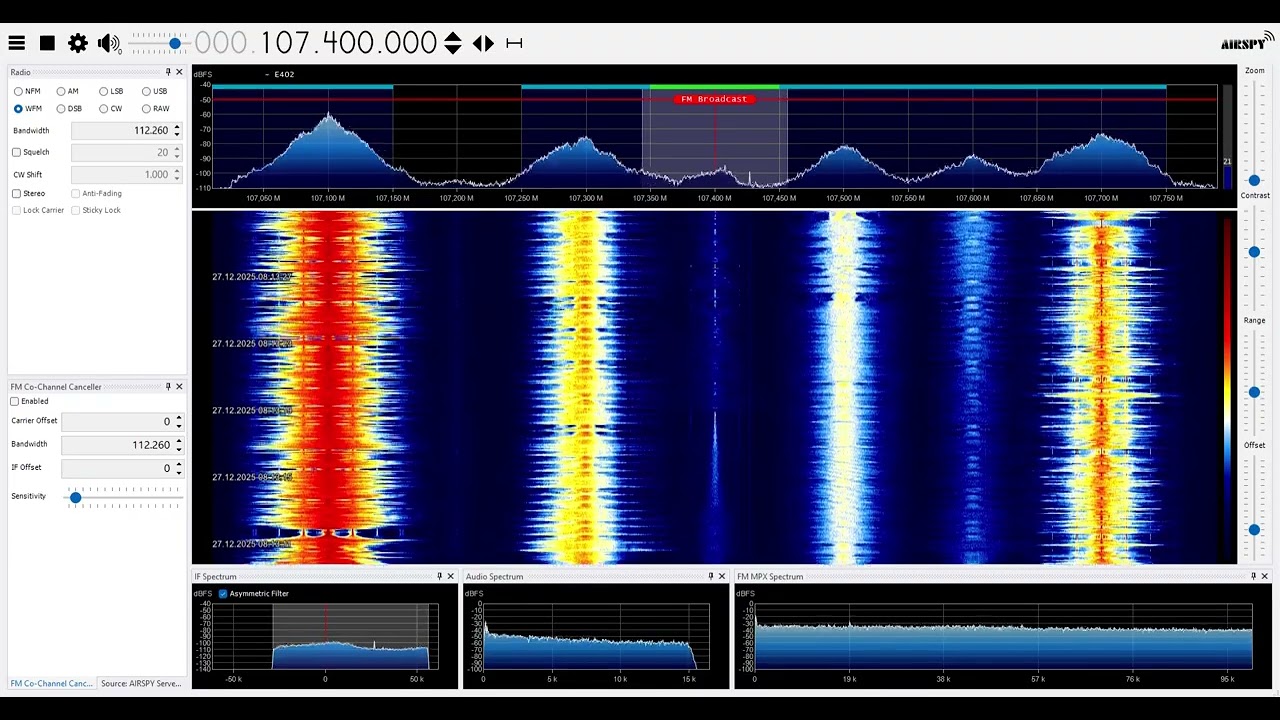The width and height of the screenshot is (1280, 720).
Task: Select DSB demodulation mode
Action: click(69, 108)
